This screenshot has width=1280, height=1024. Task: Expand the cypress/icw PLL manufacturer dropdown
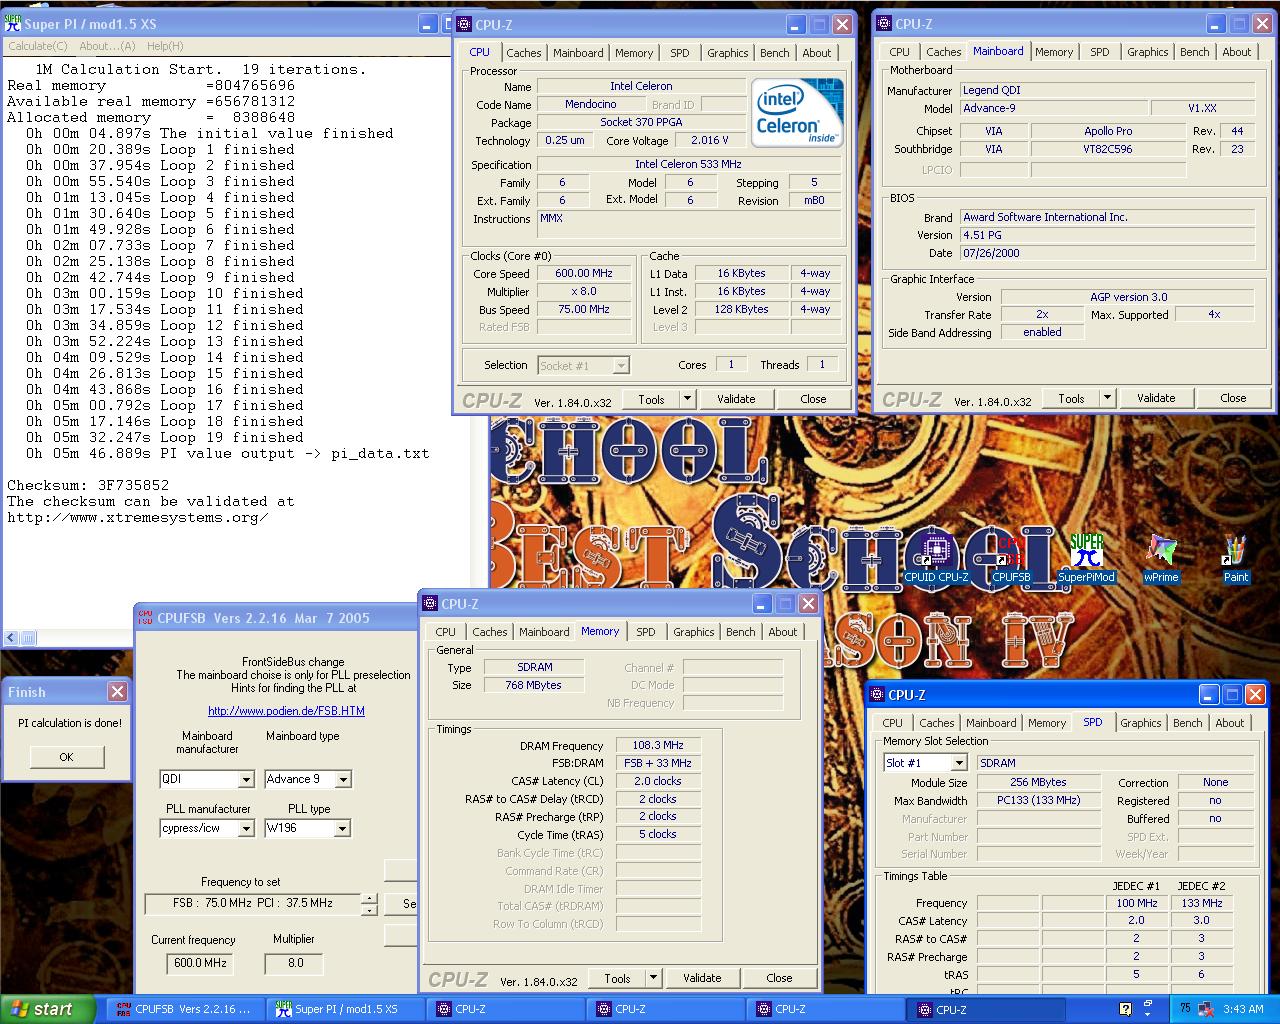(x=246, y=829)
